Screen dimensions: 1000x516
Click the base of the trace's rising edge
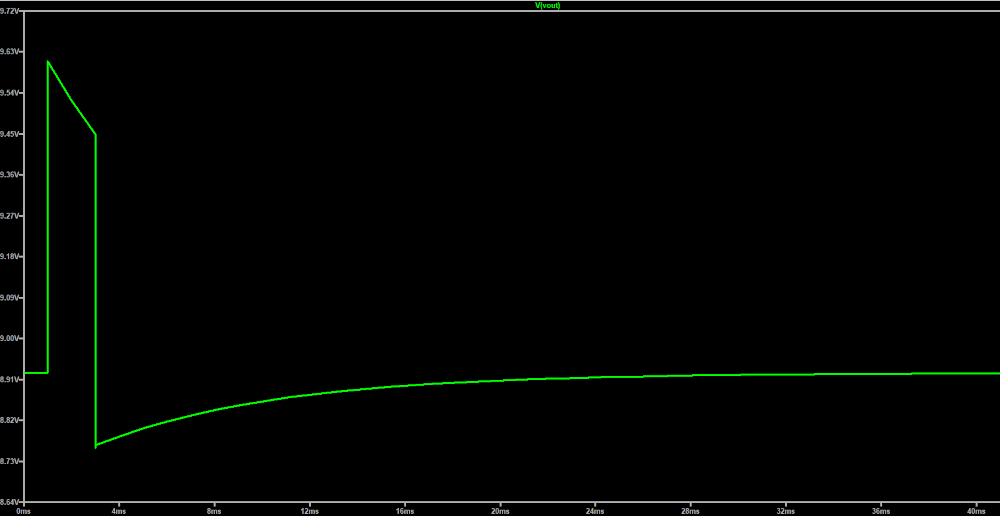coord(48,372)
